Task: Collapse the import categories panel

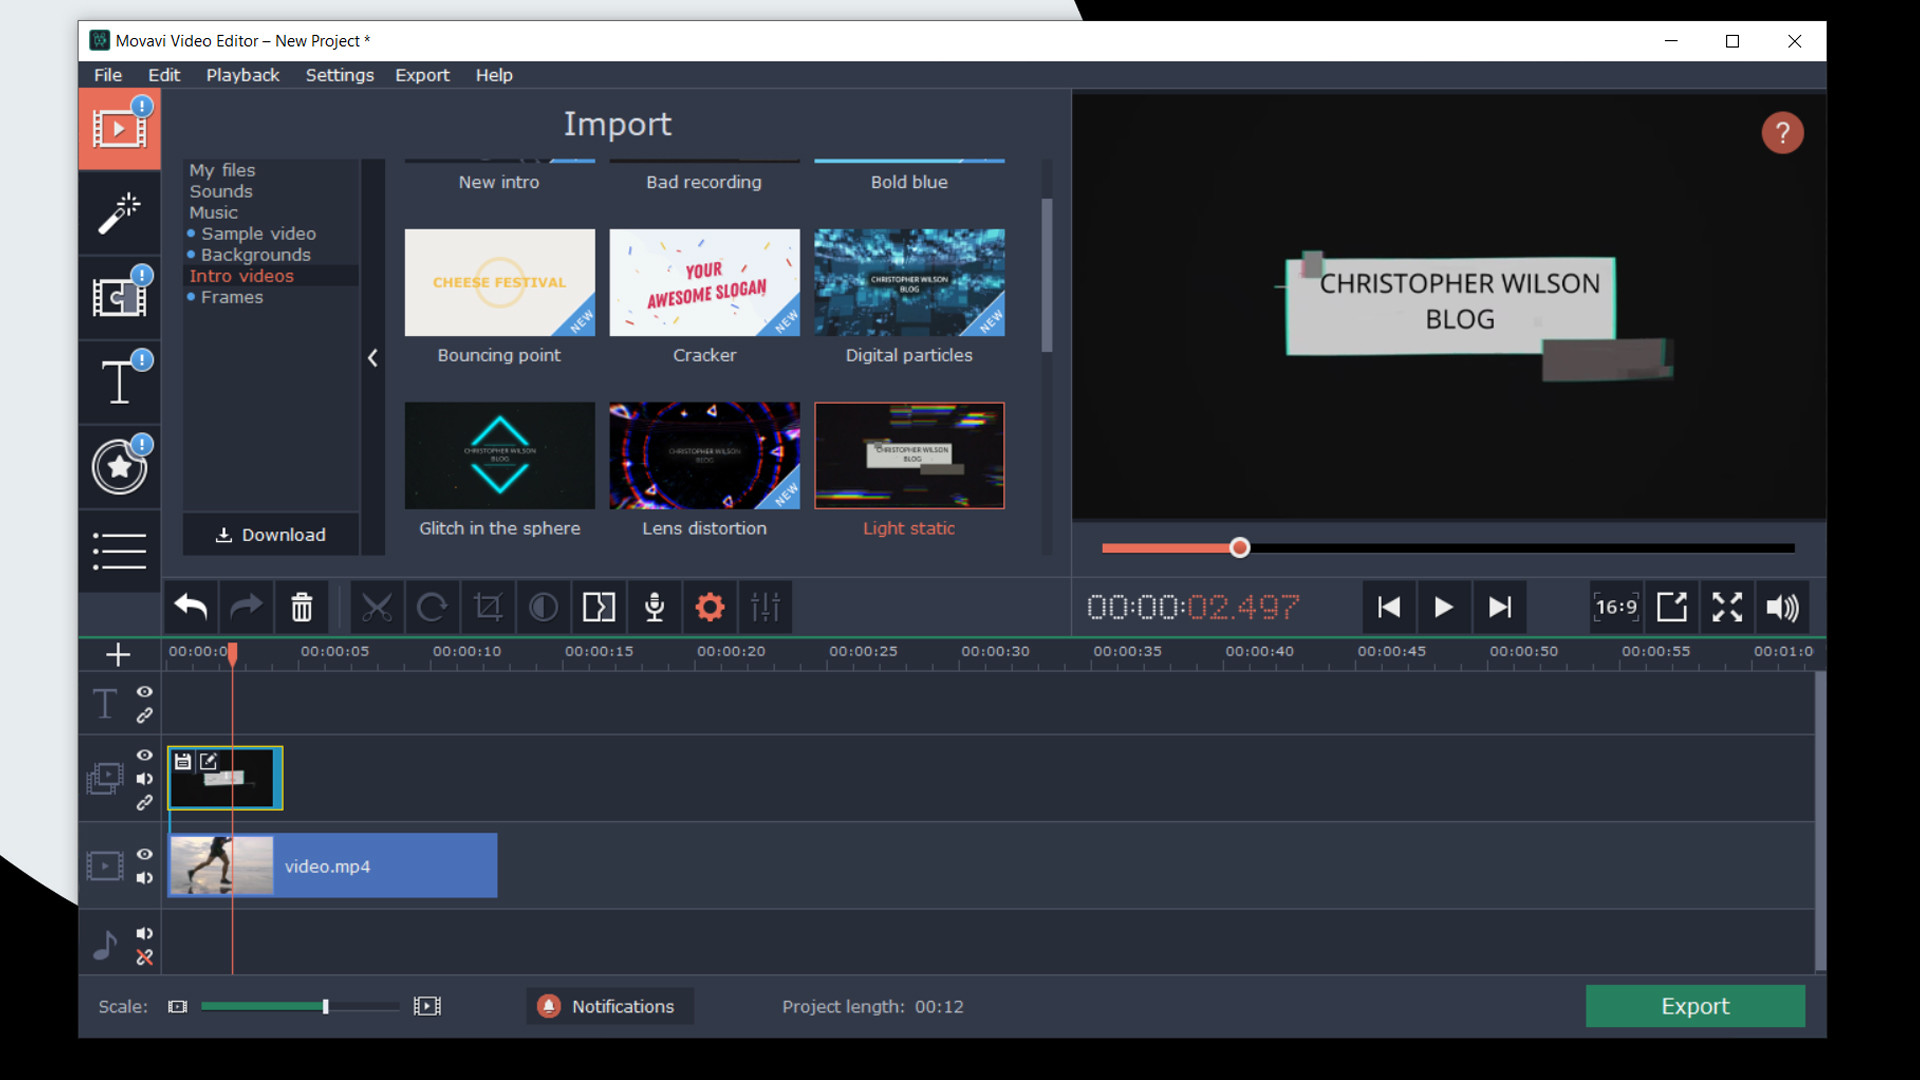Action: [373, 357]
